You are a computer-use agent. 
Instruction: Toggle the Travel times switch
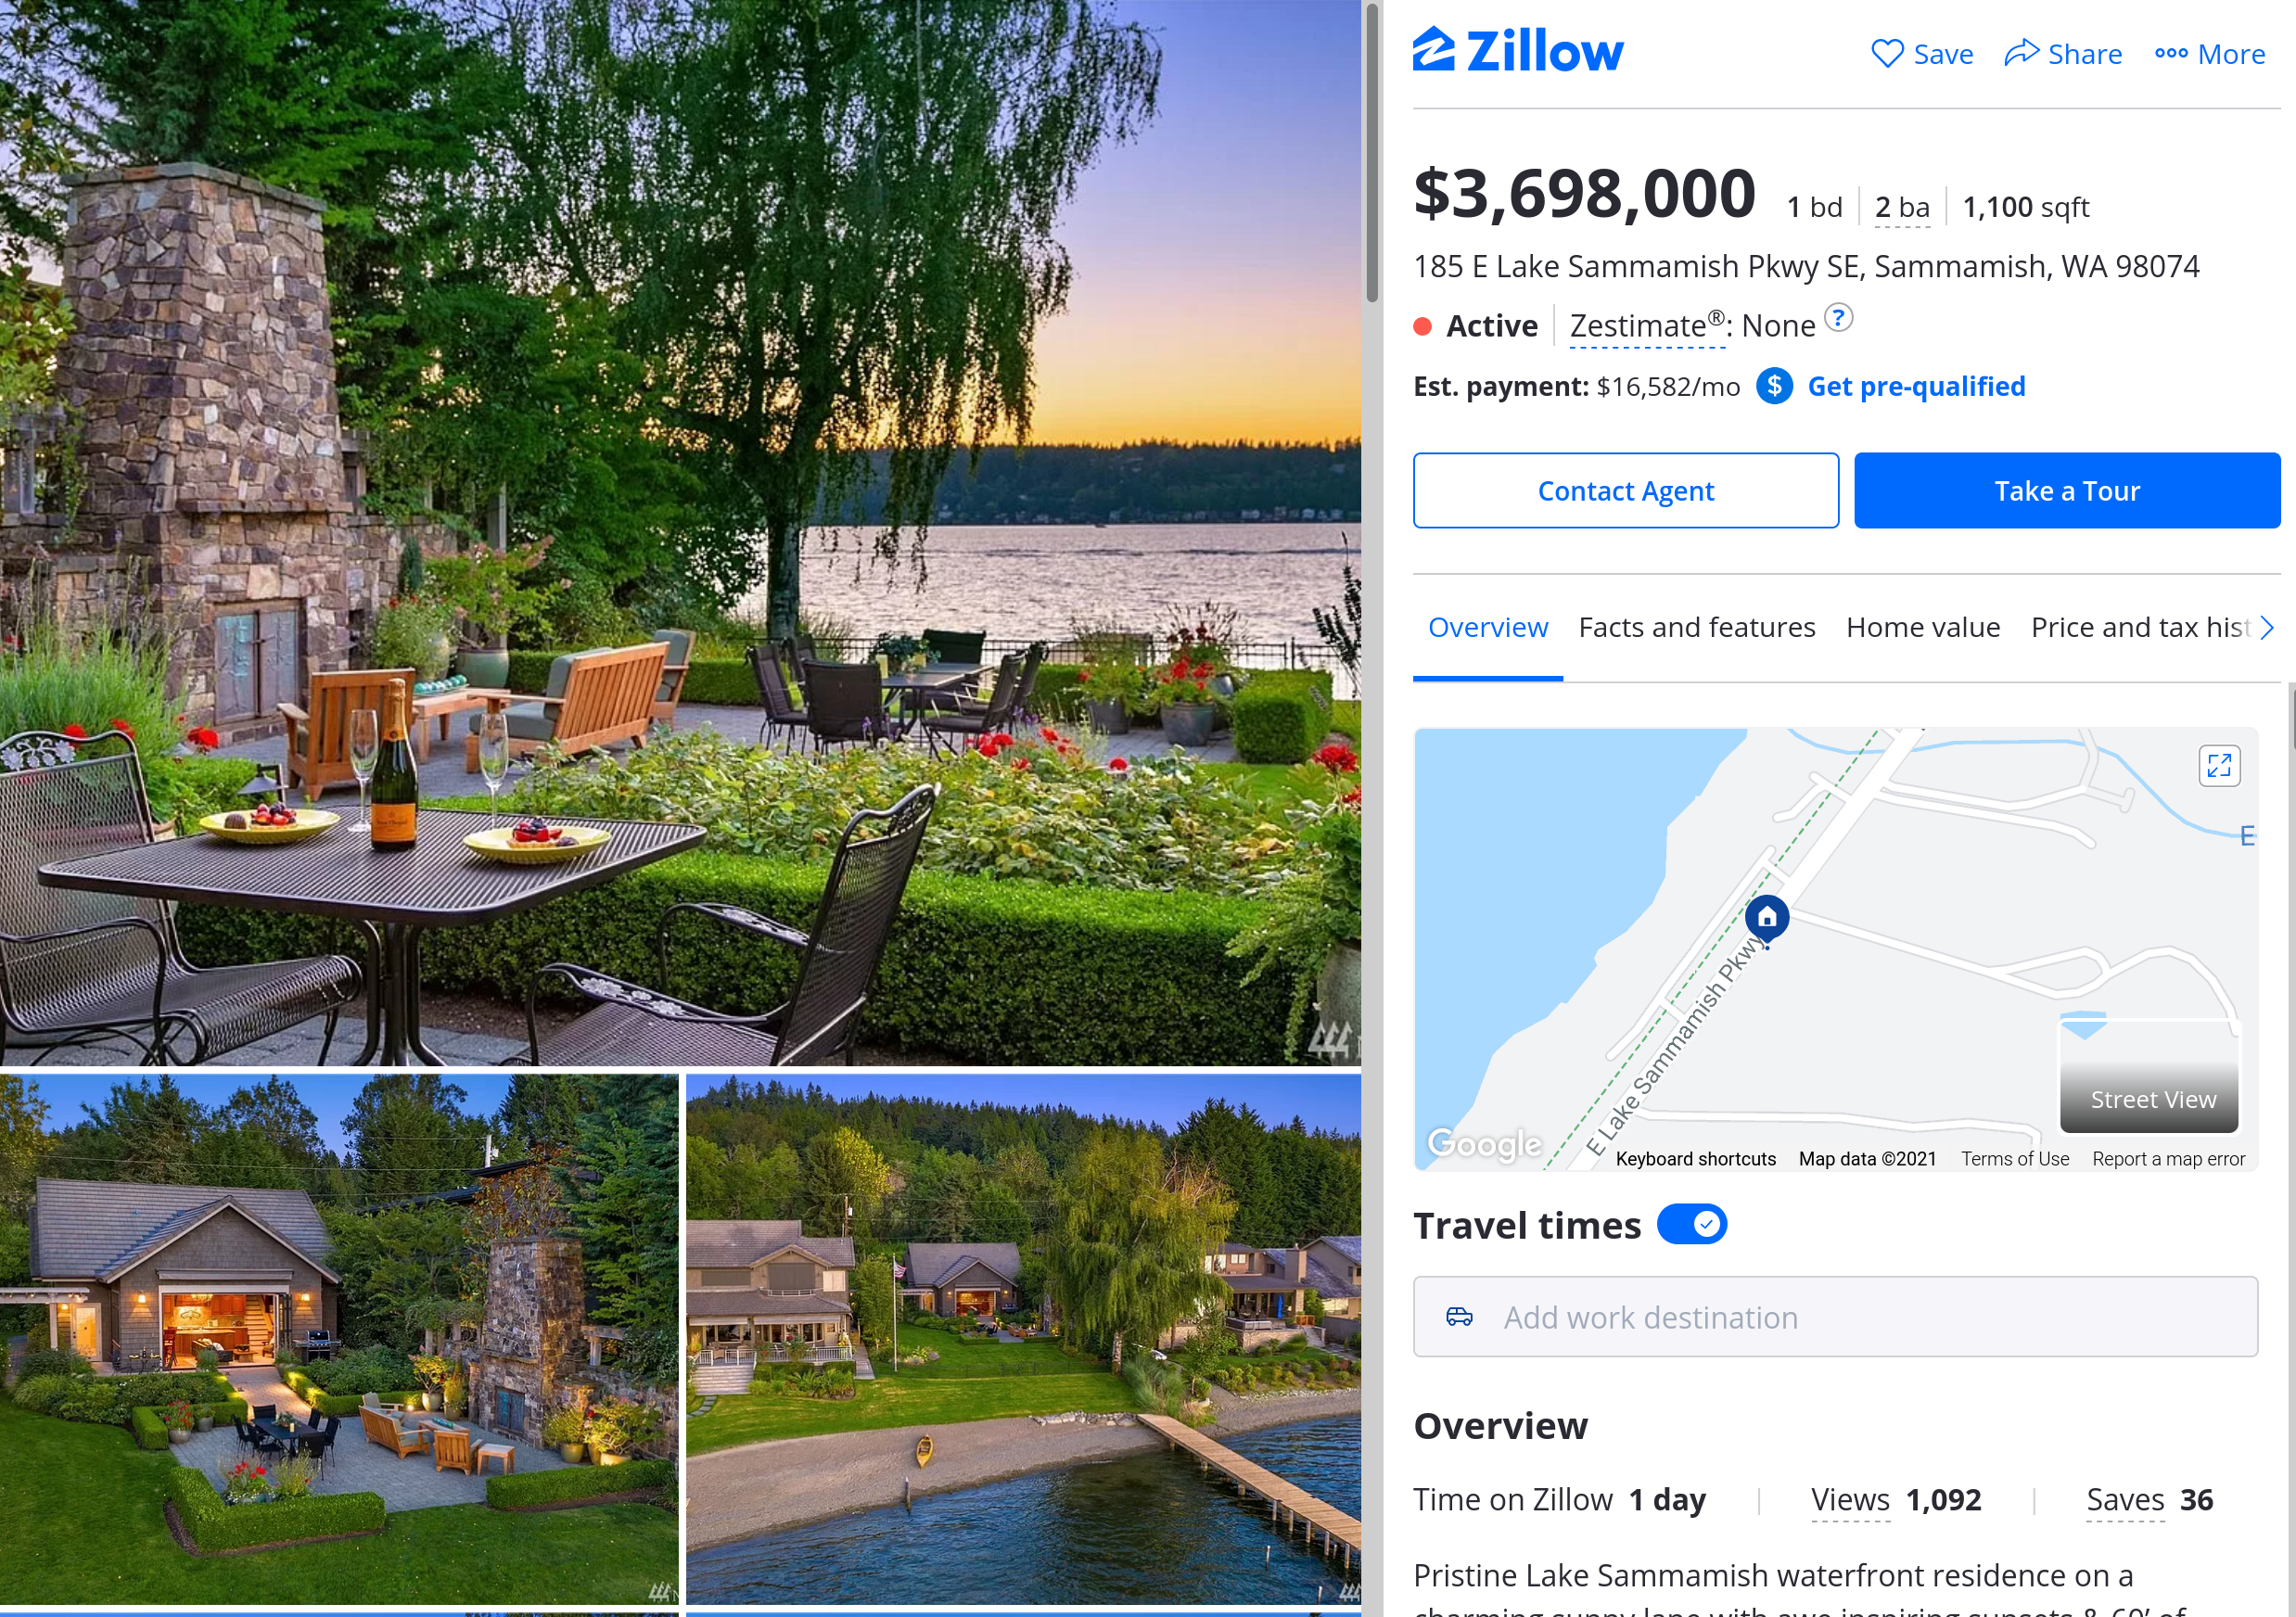point(1692,1224)
